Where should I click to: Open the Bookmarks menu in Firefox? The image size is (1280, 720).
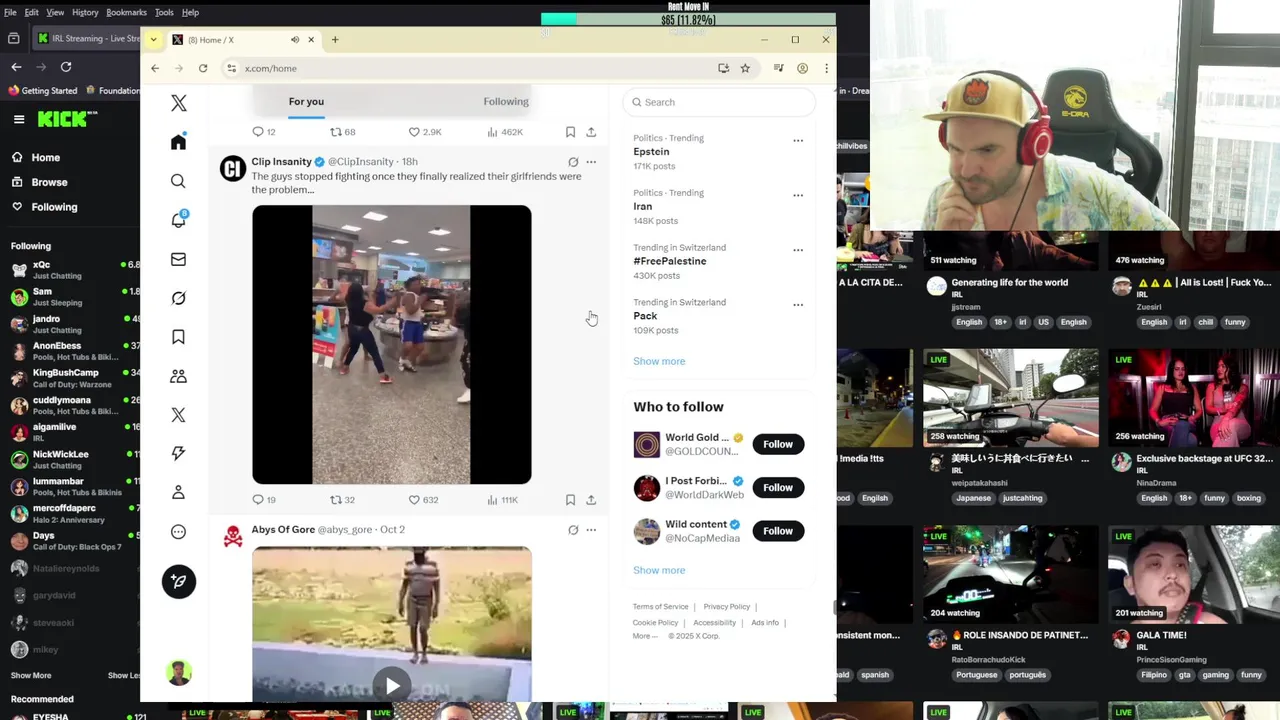pyautogui.click(x=127, y=12)
